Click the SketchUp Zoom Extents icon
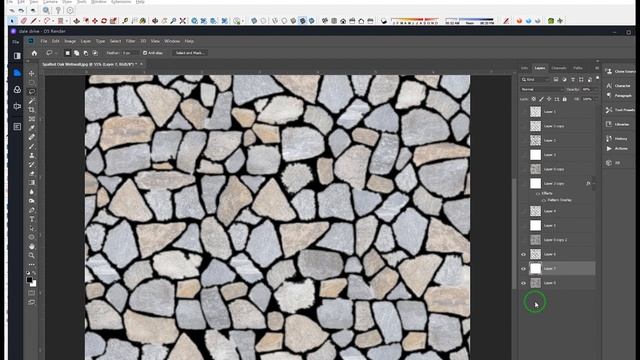This screenshot has height=360, width=640. point(182,21)
